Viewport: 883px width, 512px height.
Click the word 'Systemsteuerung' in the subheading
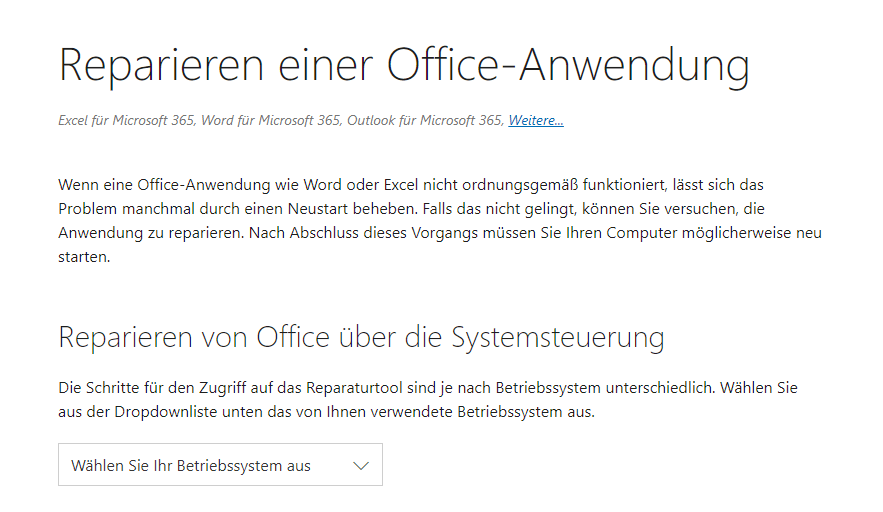click(558, 338)
